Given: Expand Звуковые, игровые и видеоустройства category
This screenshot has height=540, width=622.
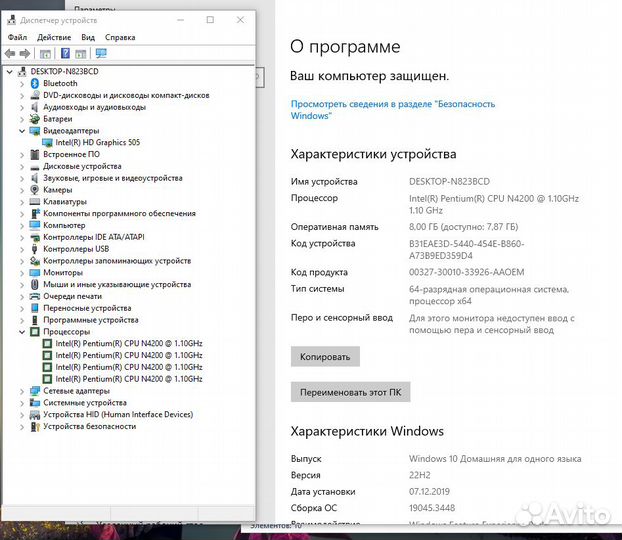Looking at the screenshot, I should coord(22,179).
